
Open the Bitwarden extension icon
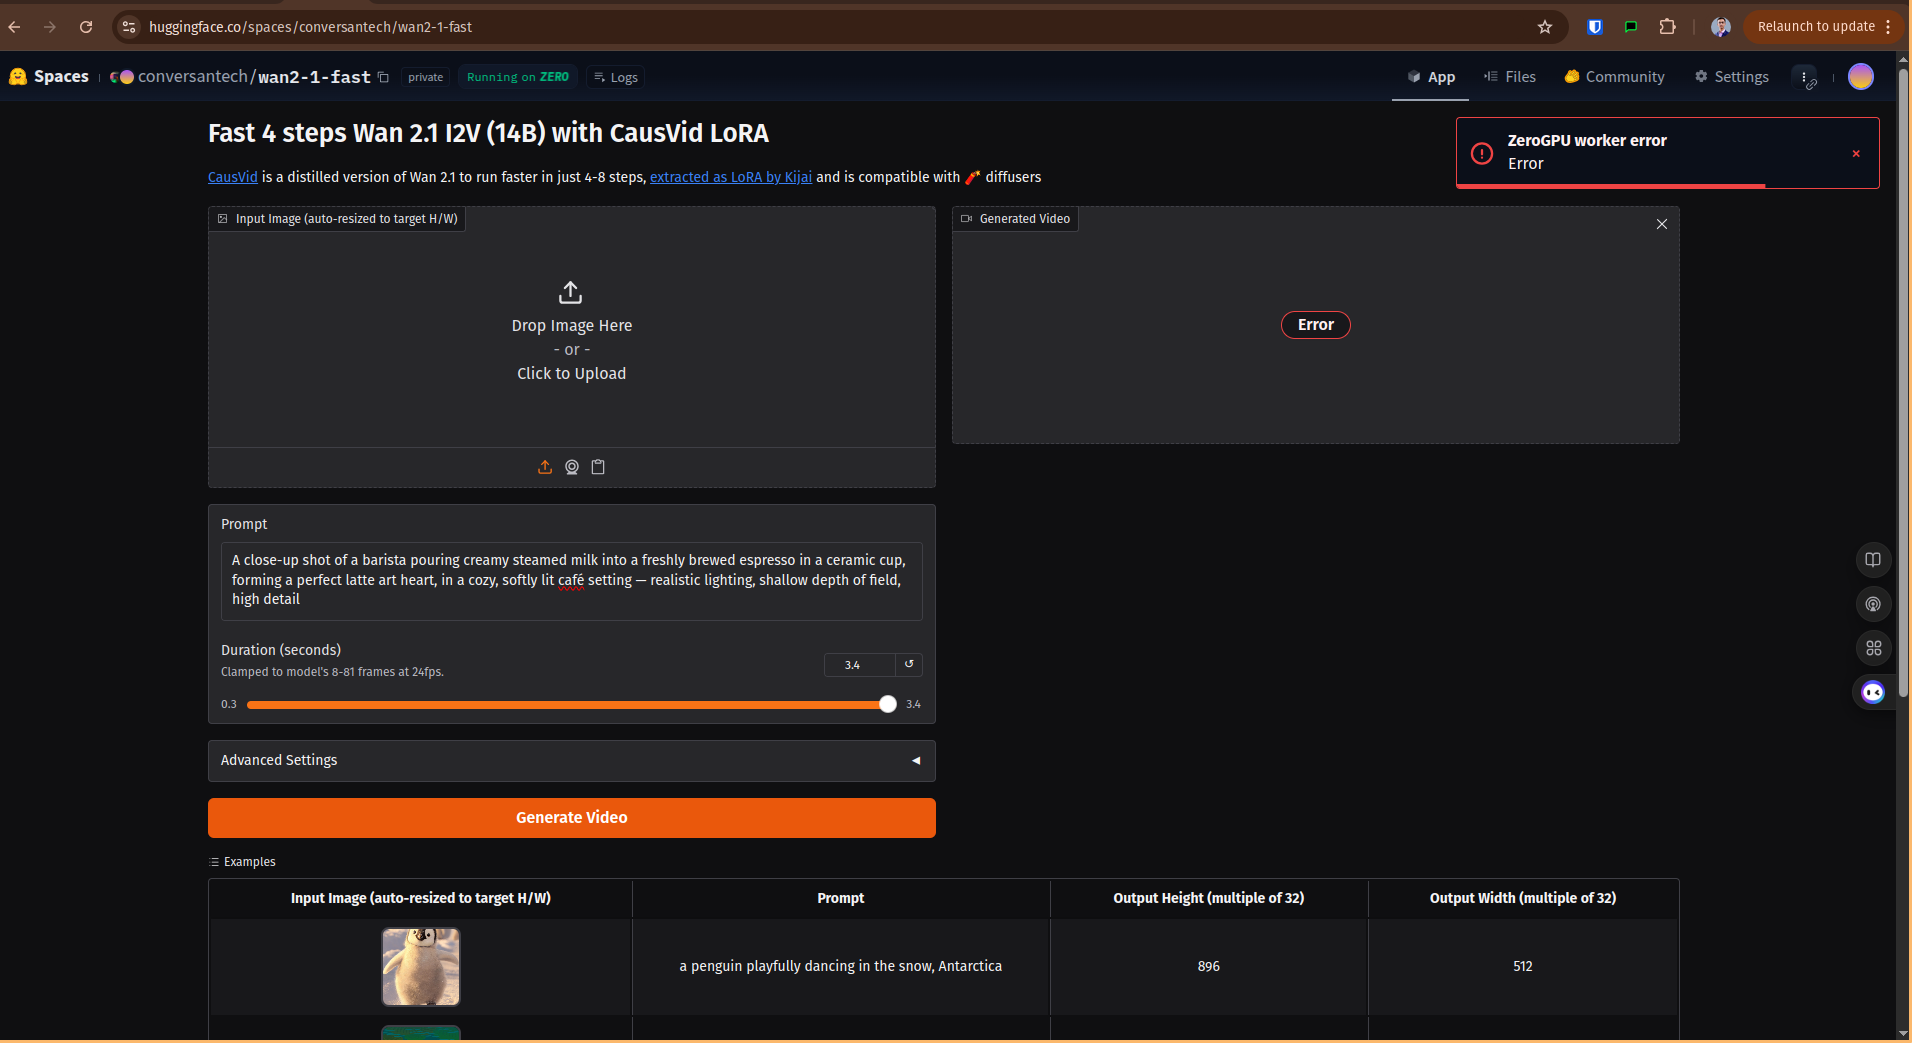click(1595, 27)
